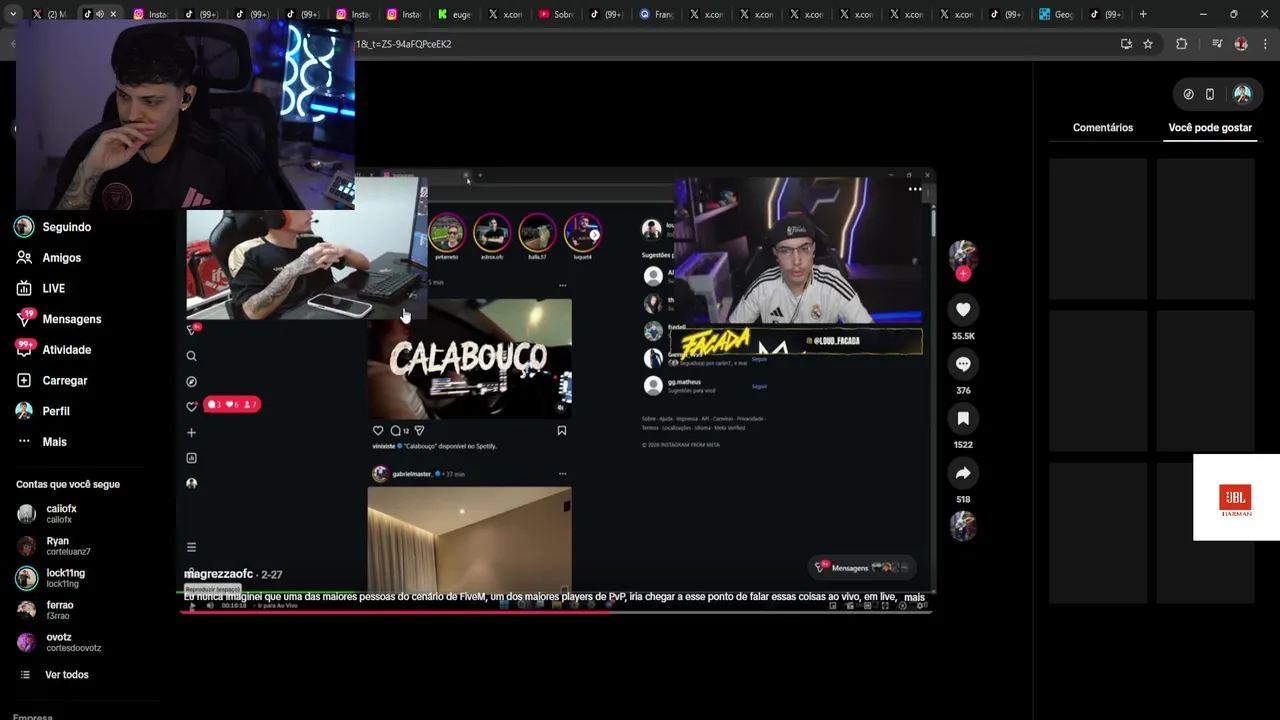The height and width of the screenshot is (720, 1280).
Task: Follow creator with red plus button
Action: point(963,274)
